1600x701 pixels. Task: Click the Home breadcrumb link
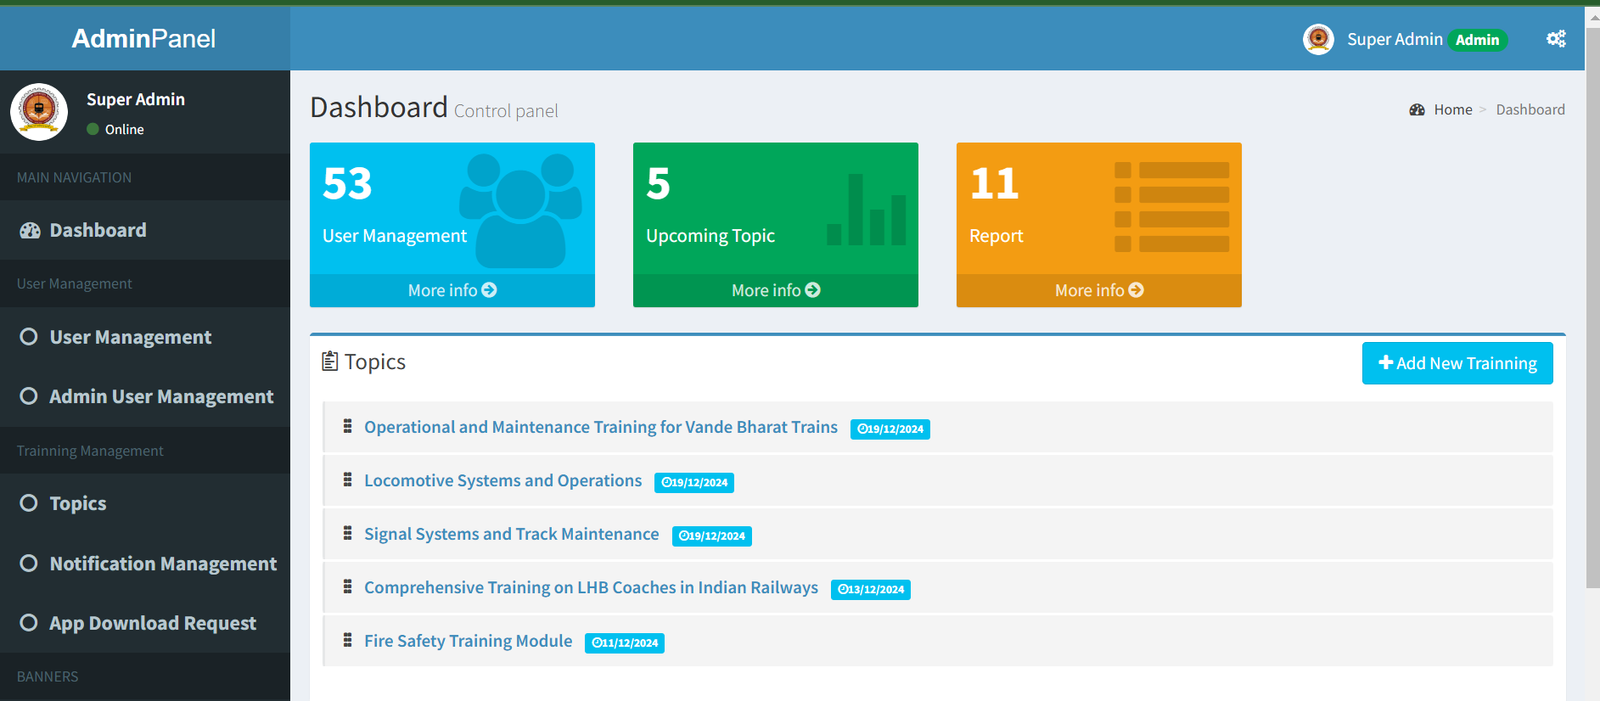pos(1452,110)
